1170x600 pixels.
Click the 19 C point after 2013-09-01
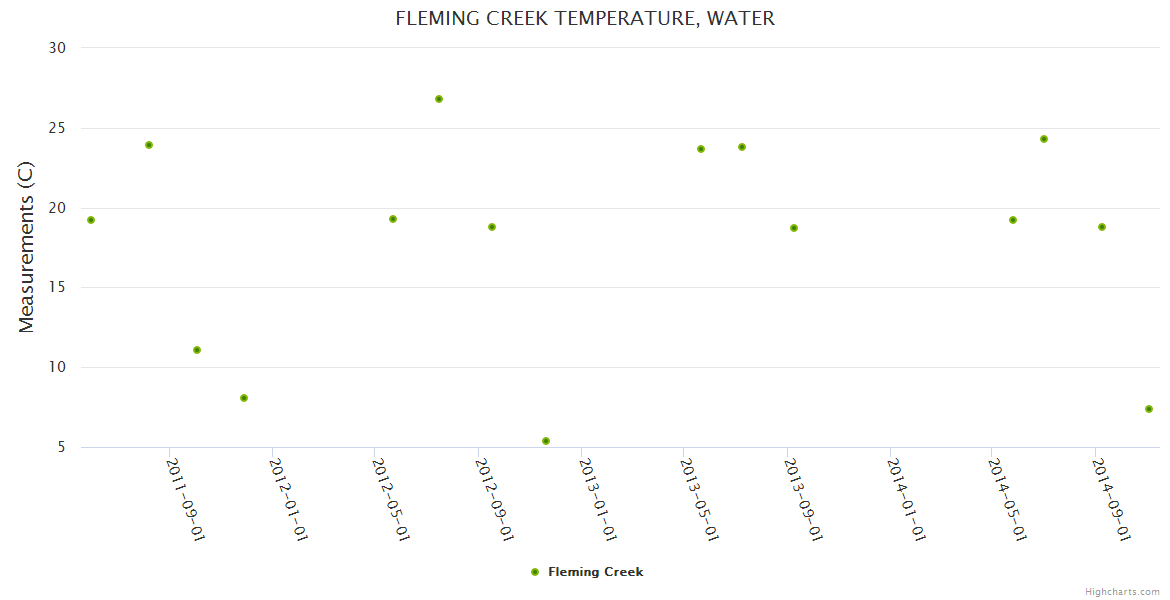(794, 228)
